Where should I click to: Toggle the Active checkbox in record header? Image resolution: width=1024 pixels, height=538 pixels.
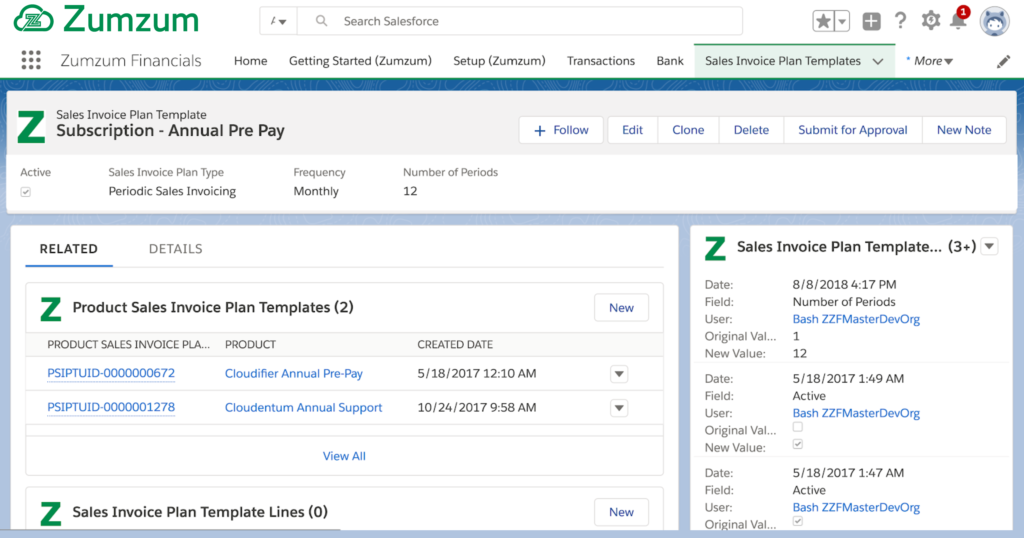tap(25, 192)
